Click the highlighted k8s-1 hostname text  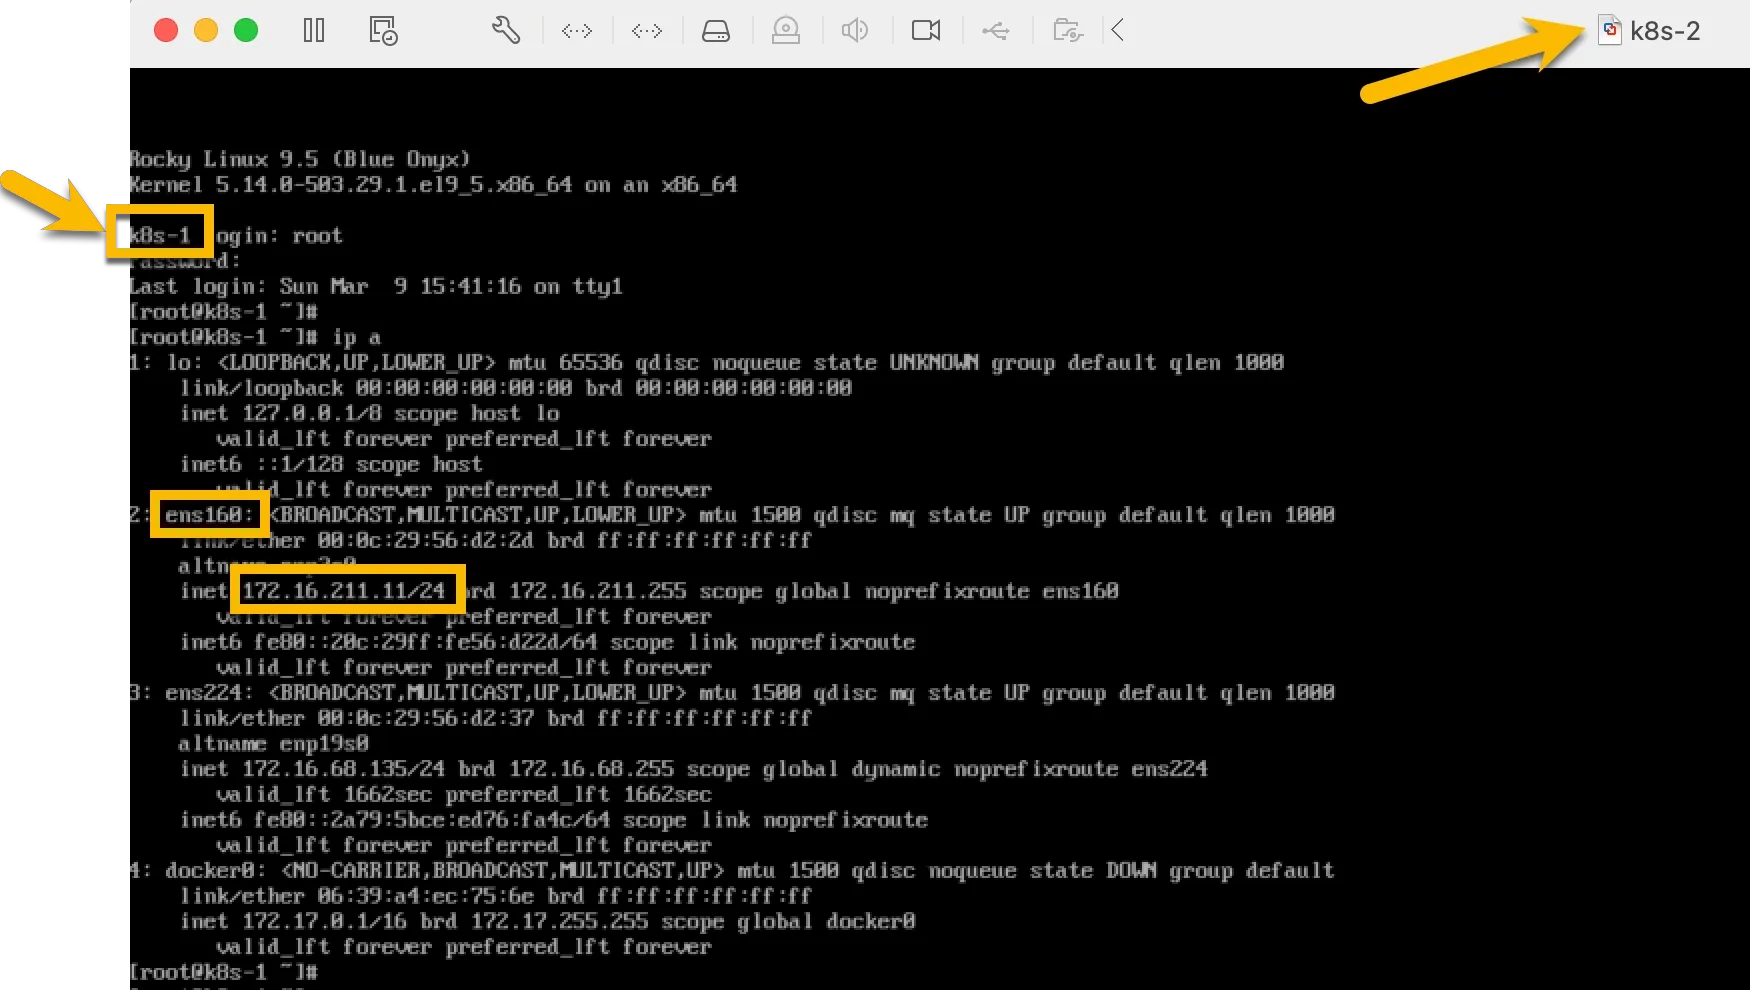pos(159,235)
